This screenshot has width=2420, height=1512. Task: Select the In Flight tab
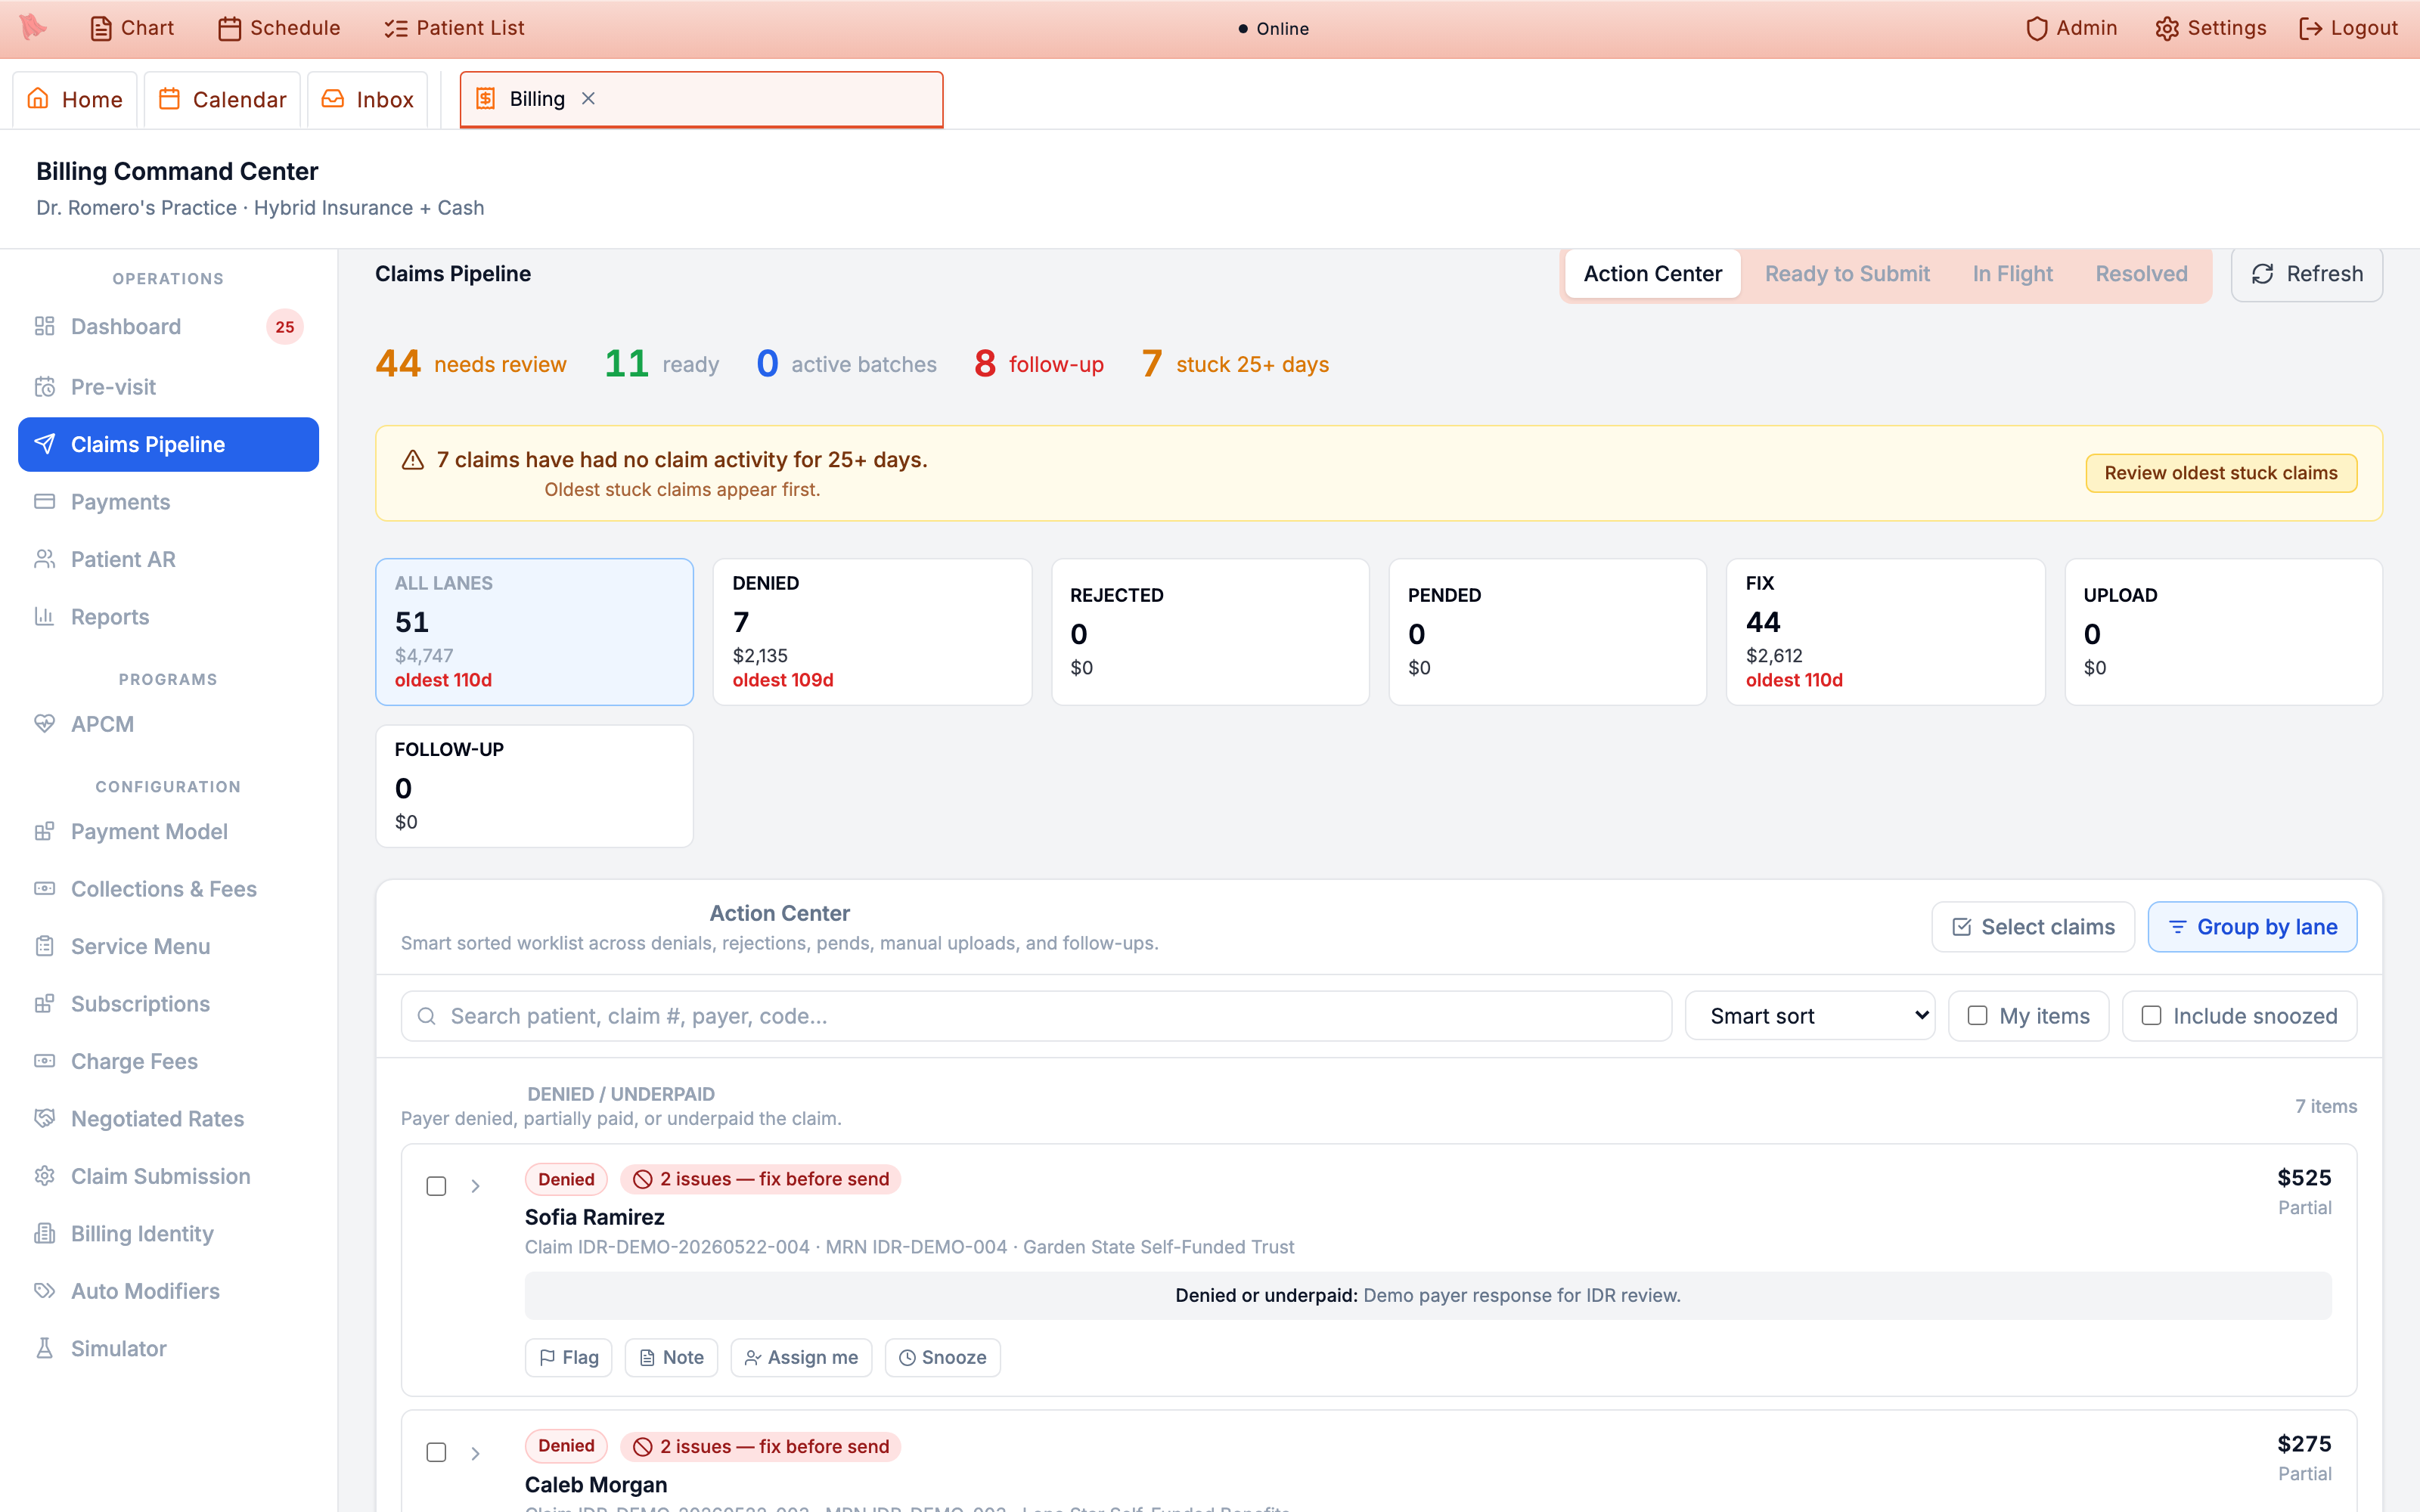tap(2012, 274)
